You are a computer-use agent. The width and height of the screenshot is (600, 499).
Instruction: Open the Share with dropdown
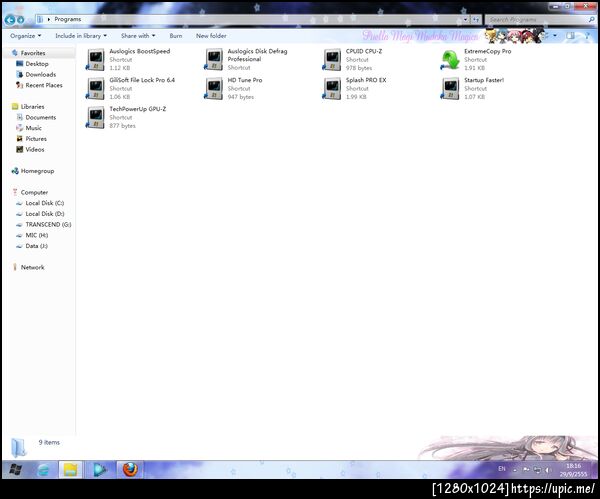pos(138,36)
